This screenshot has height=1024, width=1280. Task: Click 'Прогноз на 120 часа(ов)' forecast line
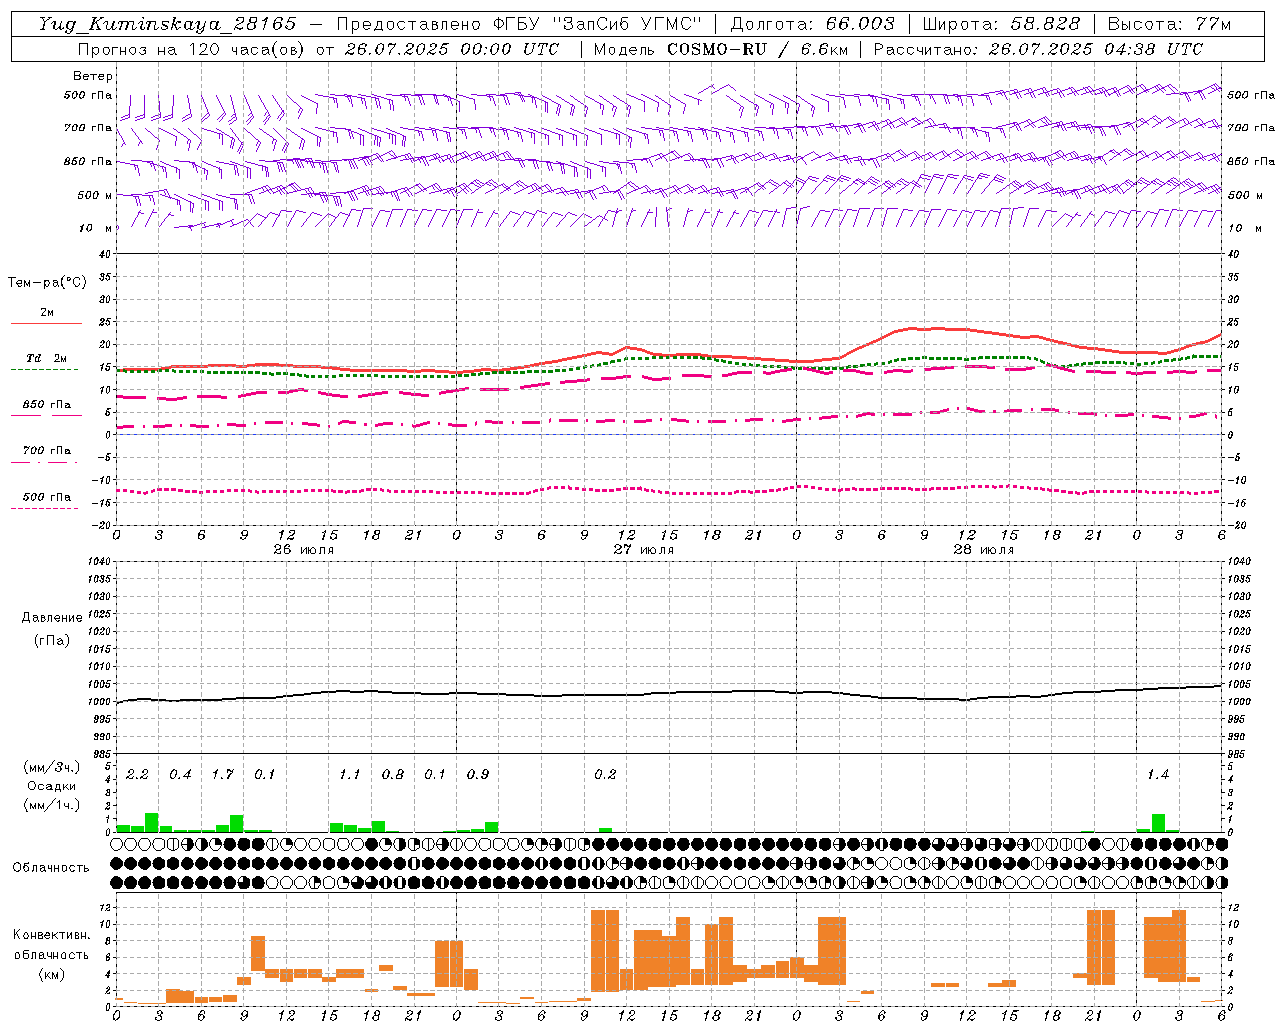[318, 49]
